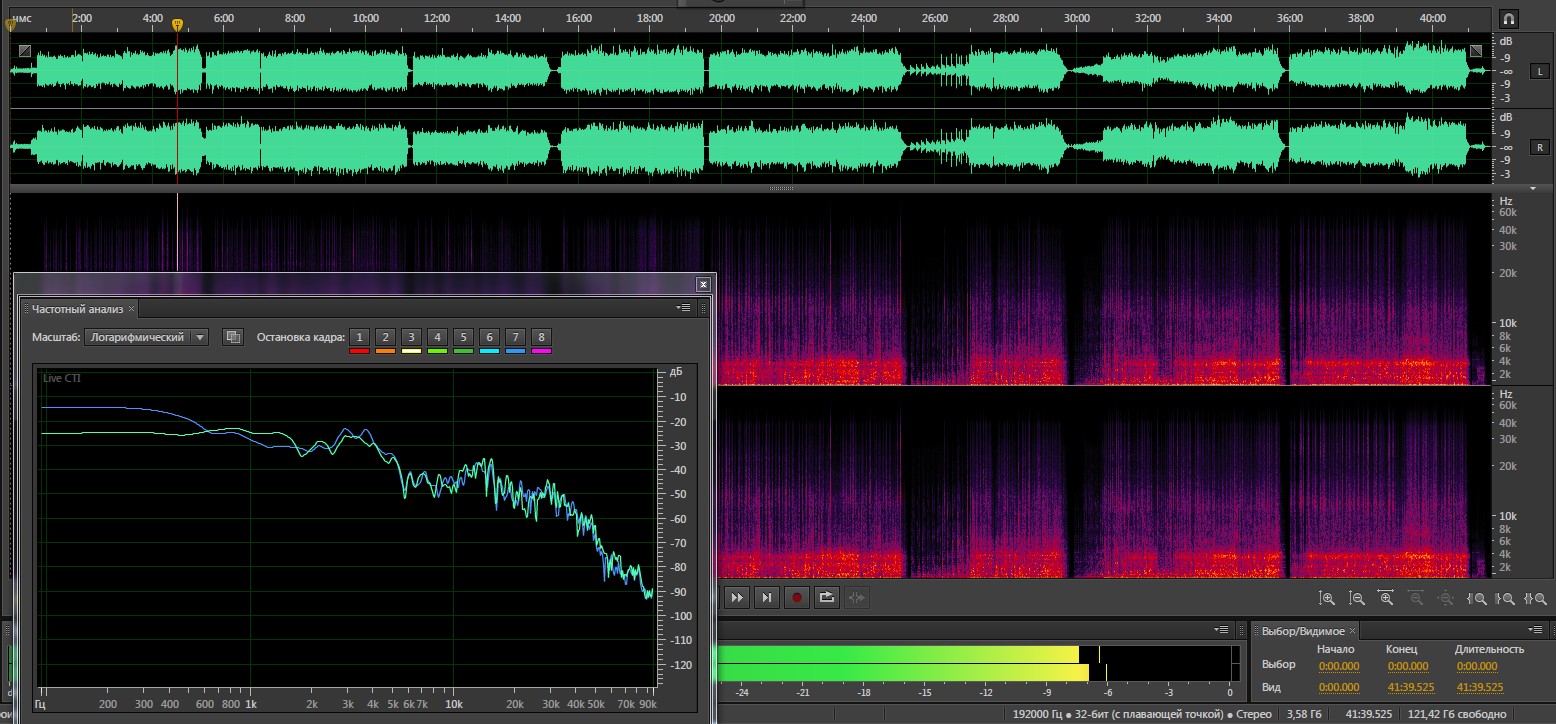
Task: Zoom in time icon
Action: [1386, 598]
